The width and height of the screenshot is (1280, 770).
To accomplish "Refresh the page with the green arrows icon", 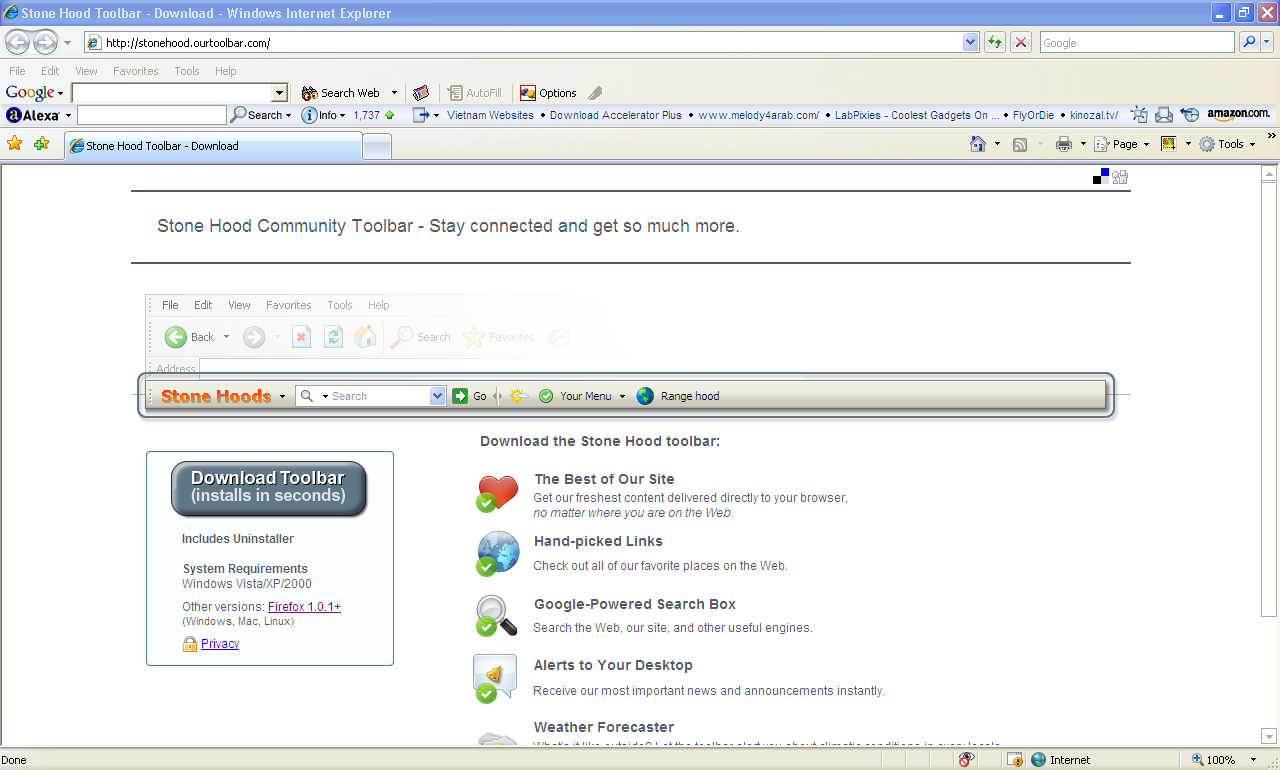I will (994, 42).
